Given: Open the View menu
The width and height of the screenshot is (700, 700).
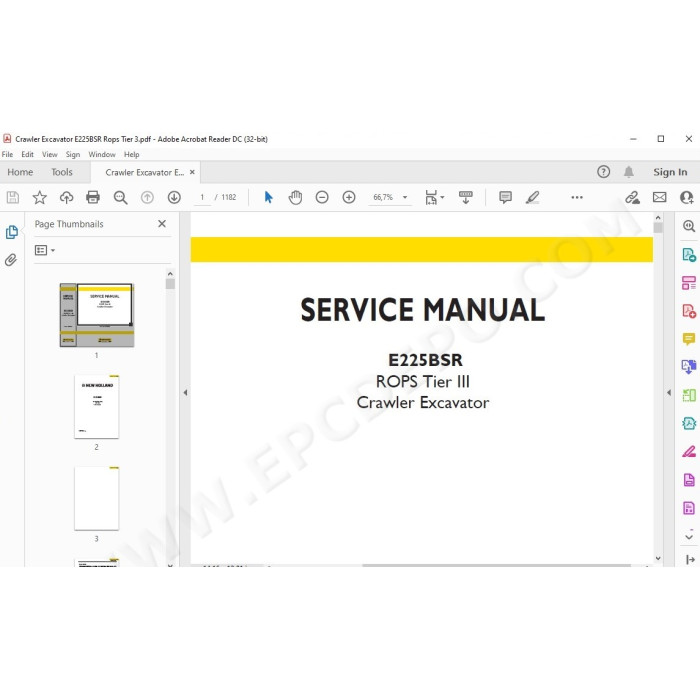Looking at the screenshot, I should [x=50, y=154].
